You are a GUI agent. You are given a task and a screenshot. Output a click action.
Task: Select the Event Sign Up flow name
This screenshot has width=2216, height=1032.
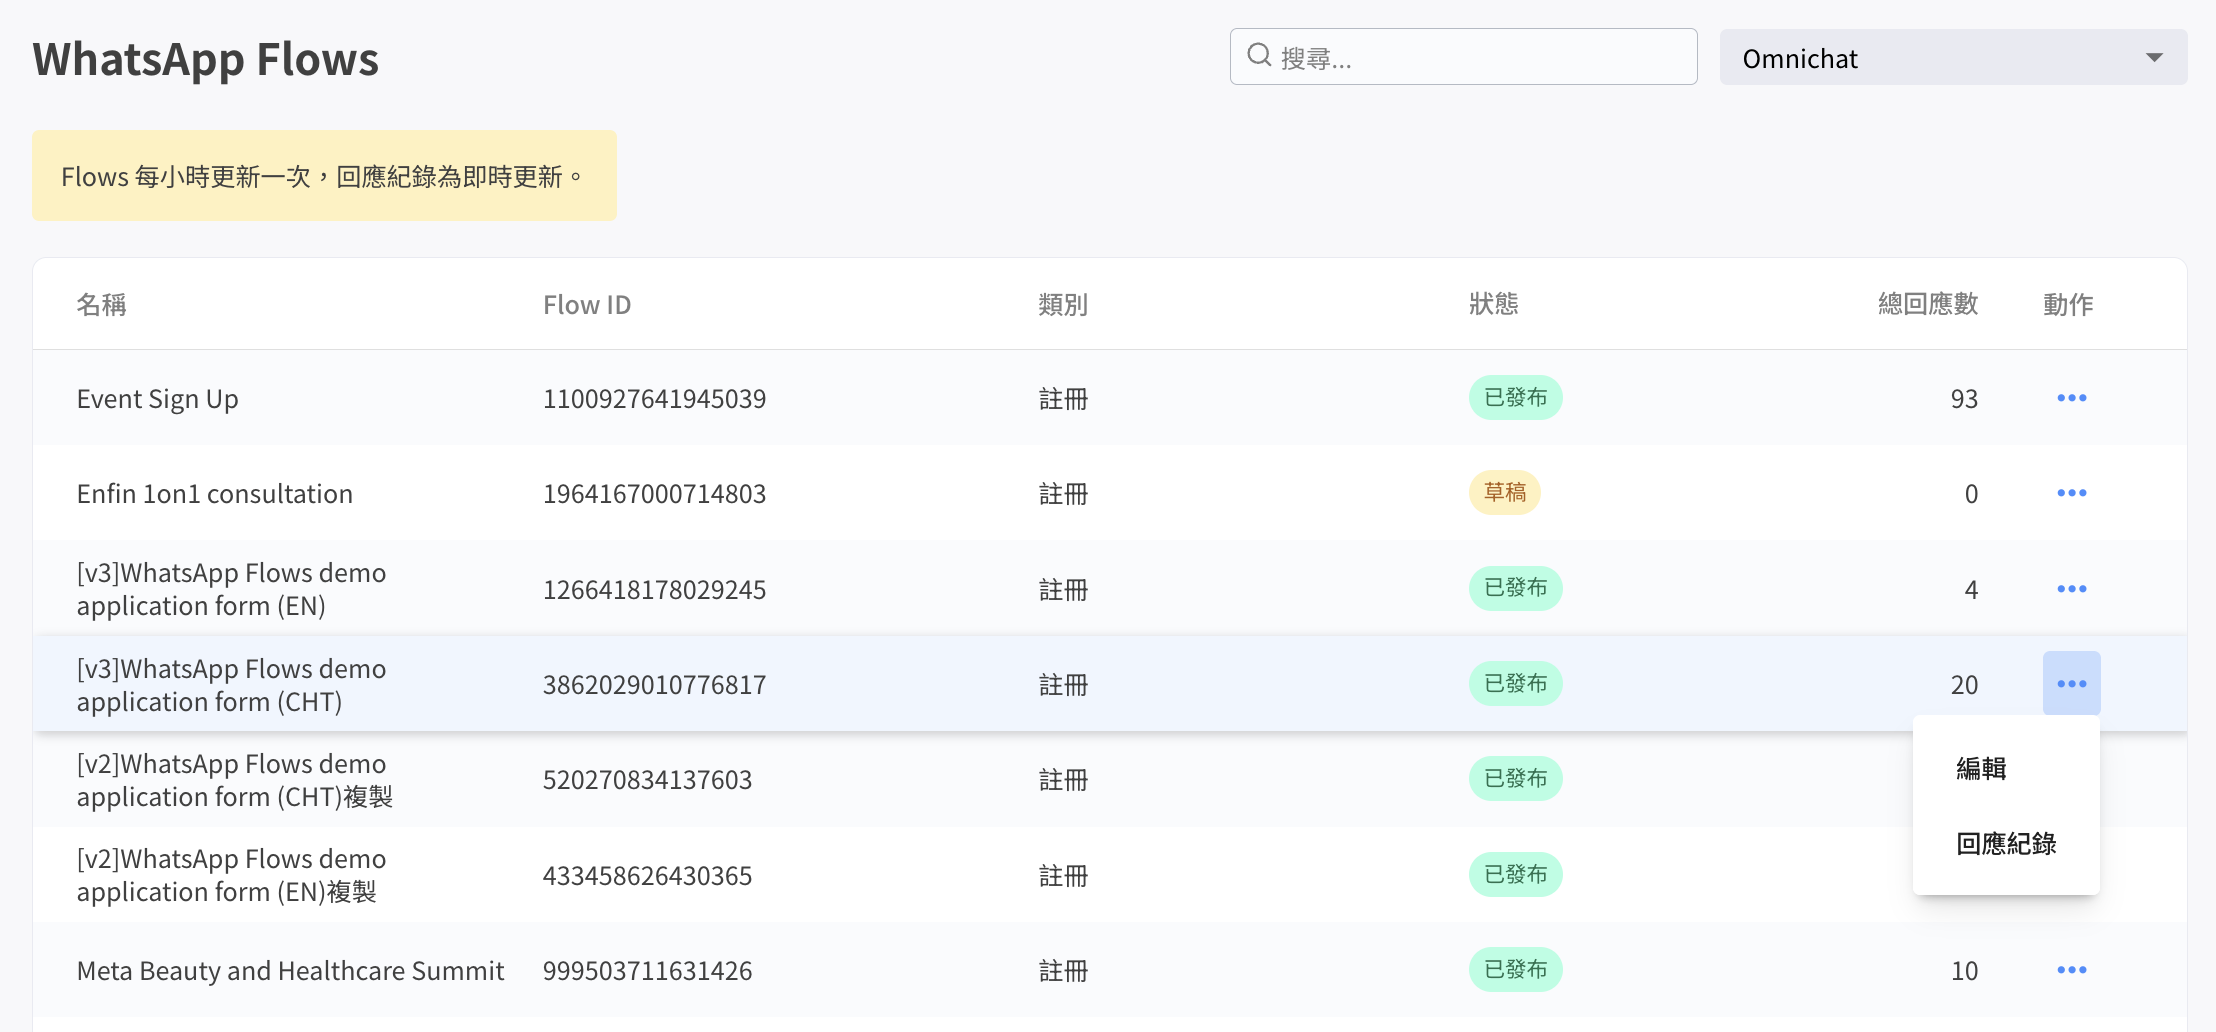tap(158, 399)
